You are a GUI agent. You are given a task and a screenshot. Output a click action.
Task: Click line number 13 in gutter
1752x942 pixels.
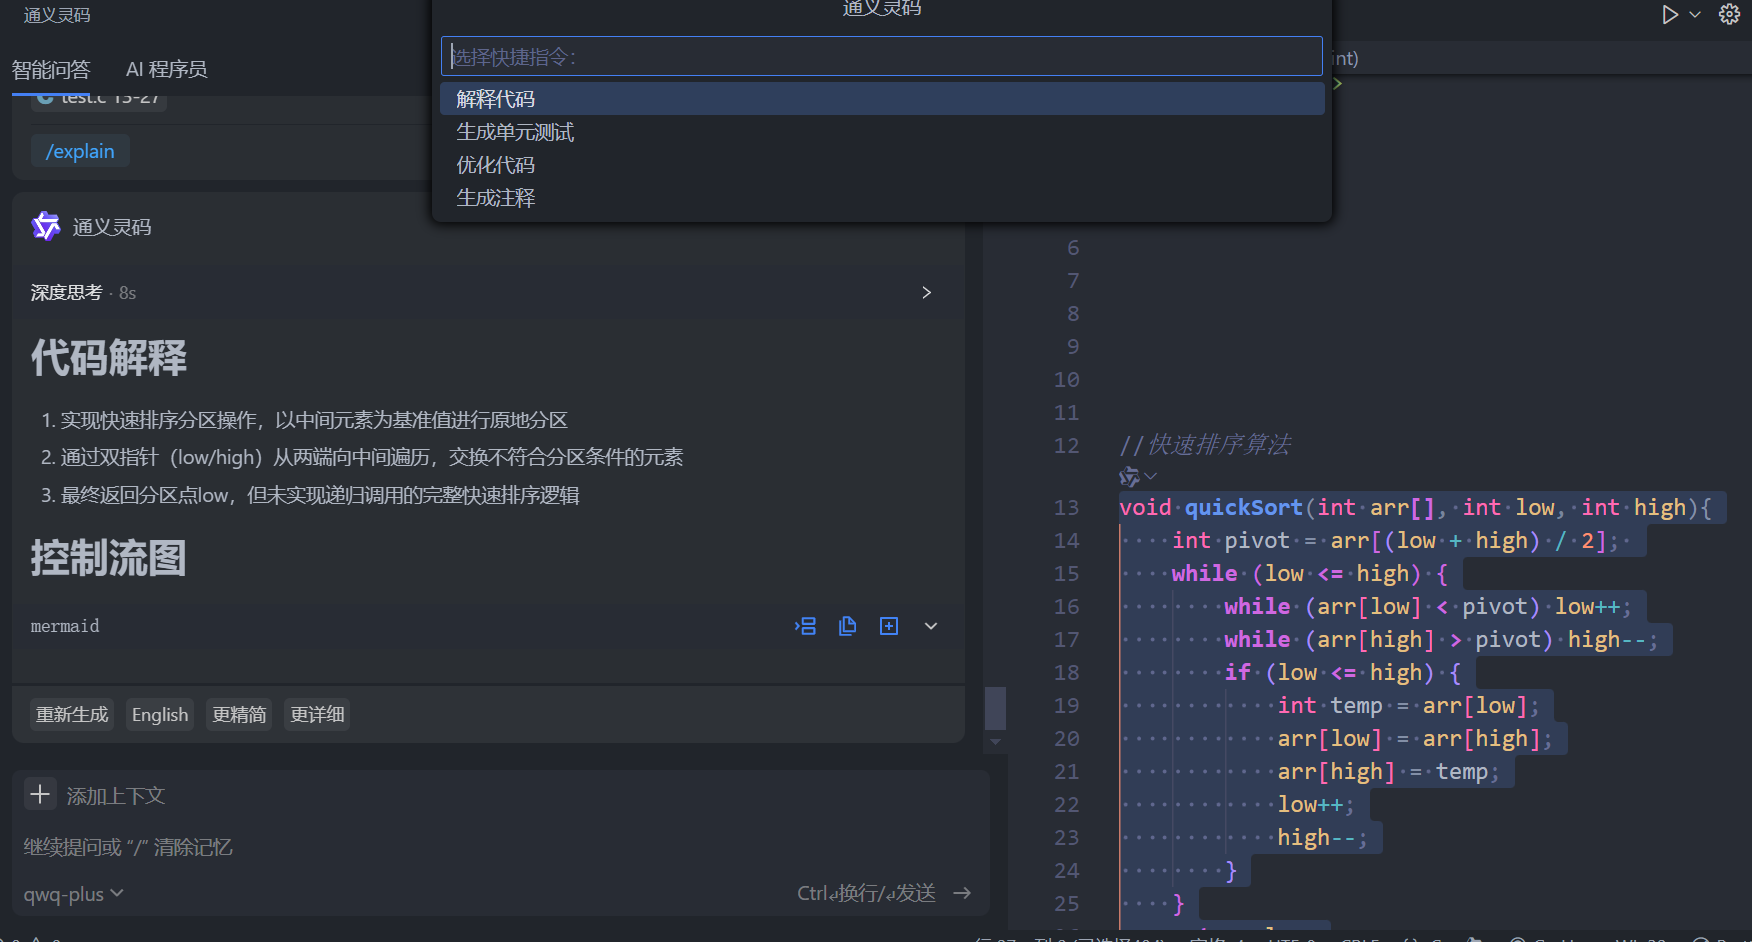coord(1066,507)
